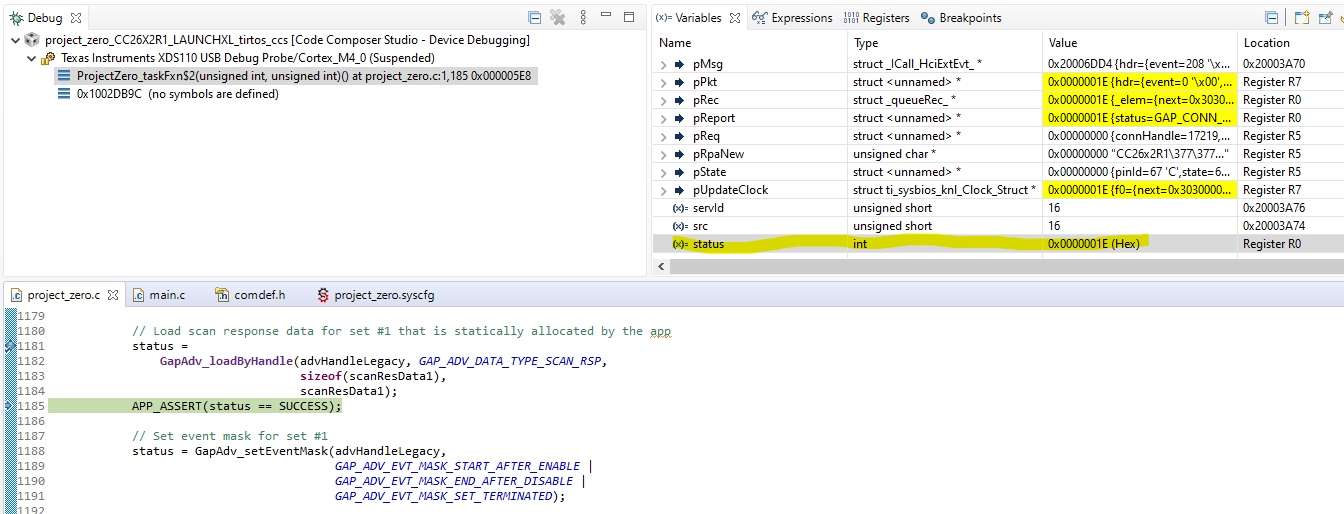Screen dimensions: 1344x514
Task: Click the pointer arrow icon of pMsg
Action: click(680, 64)
